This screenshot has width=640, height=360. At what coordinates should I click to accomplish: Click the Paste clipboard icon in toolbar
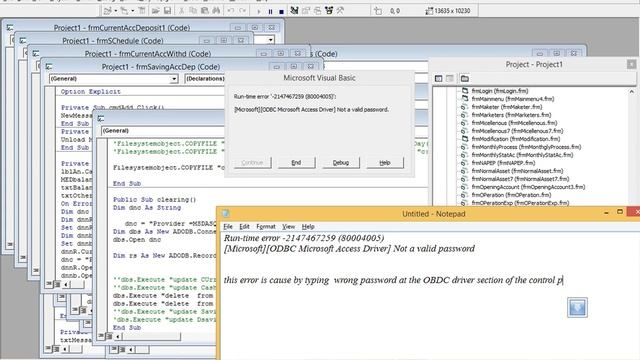(x=204, y=11)
